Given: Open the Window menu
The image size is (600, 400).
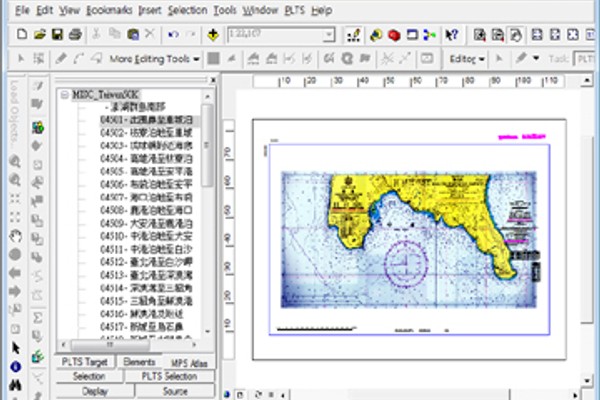Looking at the screenshot, I should [x=260, y=10].
